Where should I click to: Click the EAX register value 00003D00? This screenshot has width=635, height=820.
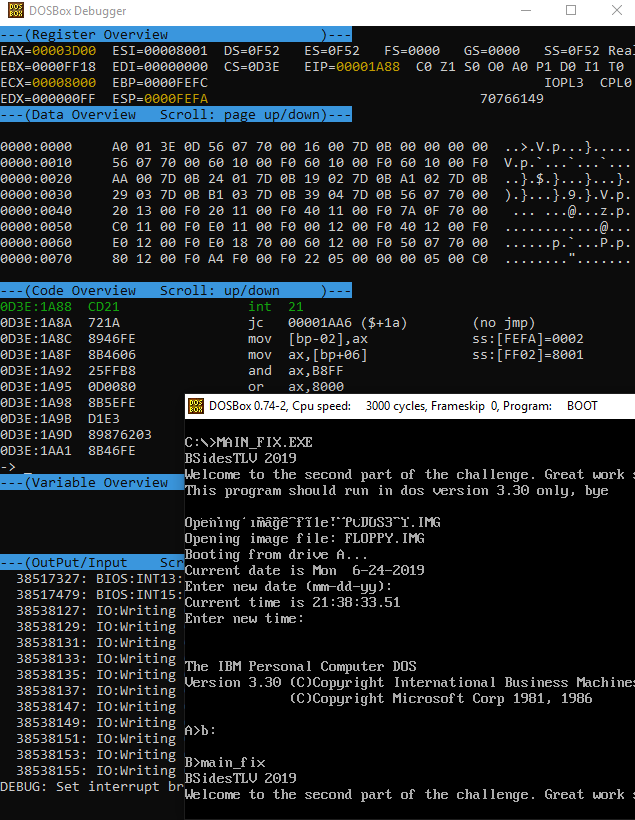(64, 51)
